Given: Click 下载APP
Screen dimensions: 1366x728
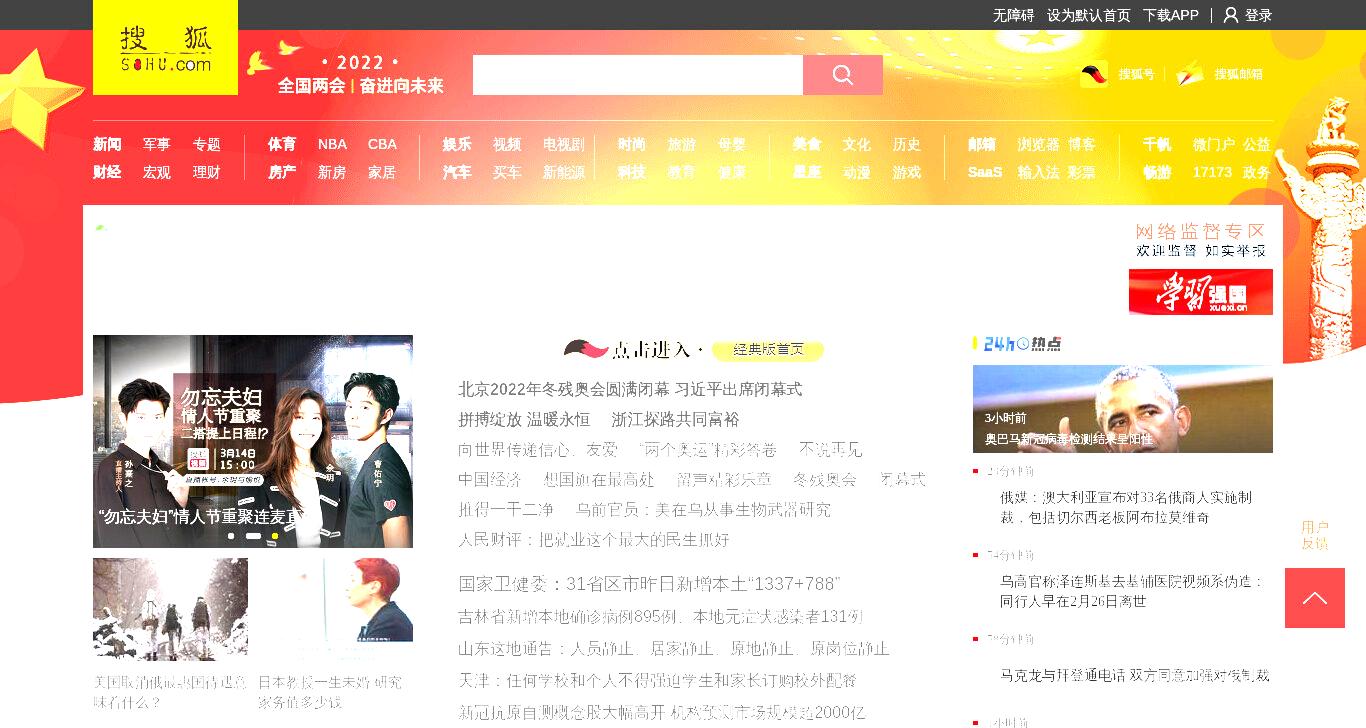Looking at the screenshot, I should [x=1171, y=15].
